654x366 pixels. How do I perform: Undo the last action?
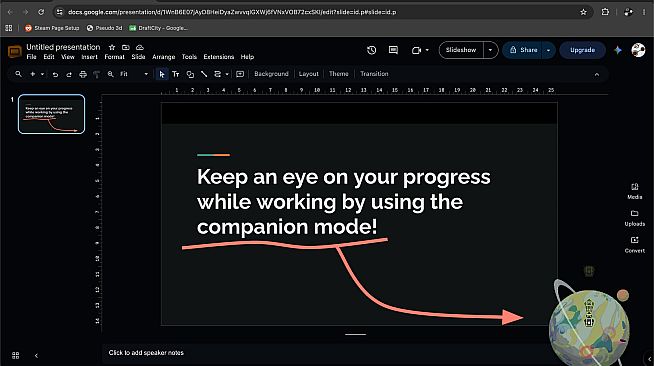tap(55, 74)
